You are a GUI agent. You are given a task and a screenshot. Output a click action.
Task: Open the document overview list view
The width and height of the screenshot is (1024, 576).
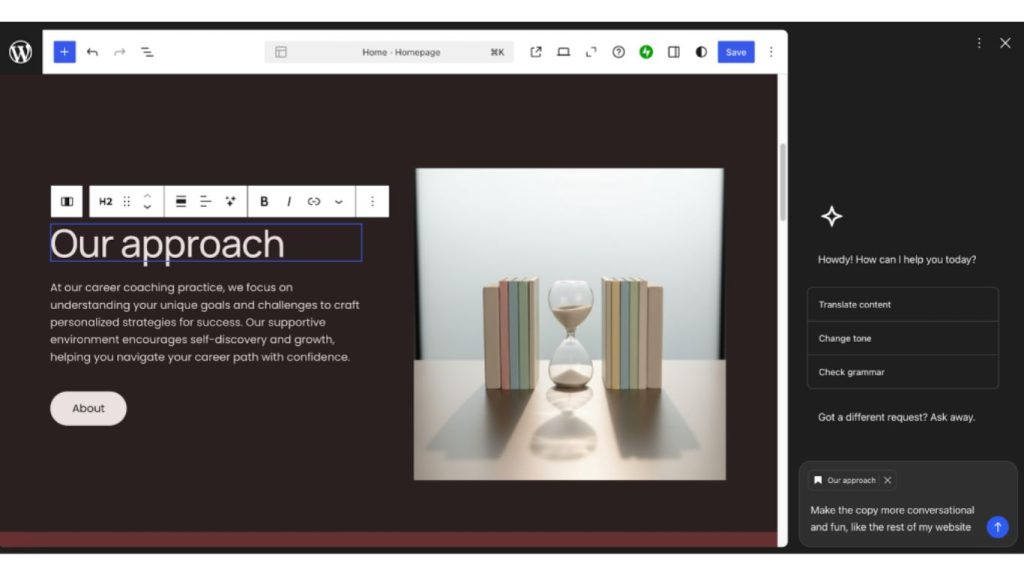[x=147, y=52]
